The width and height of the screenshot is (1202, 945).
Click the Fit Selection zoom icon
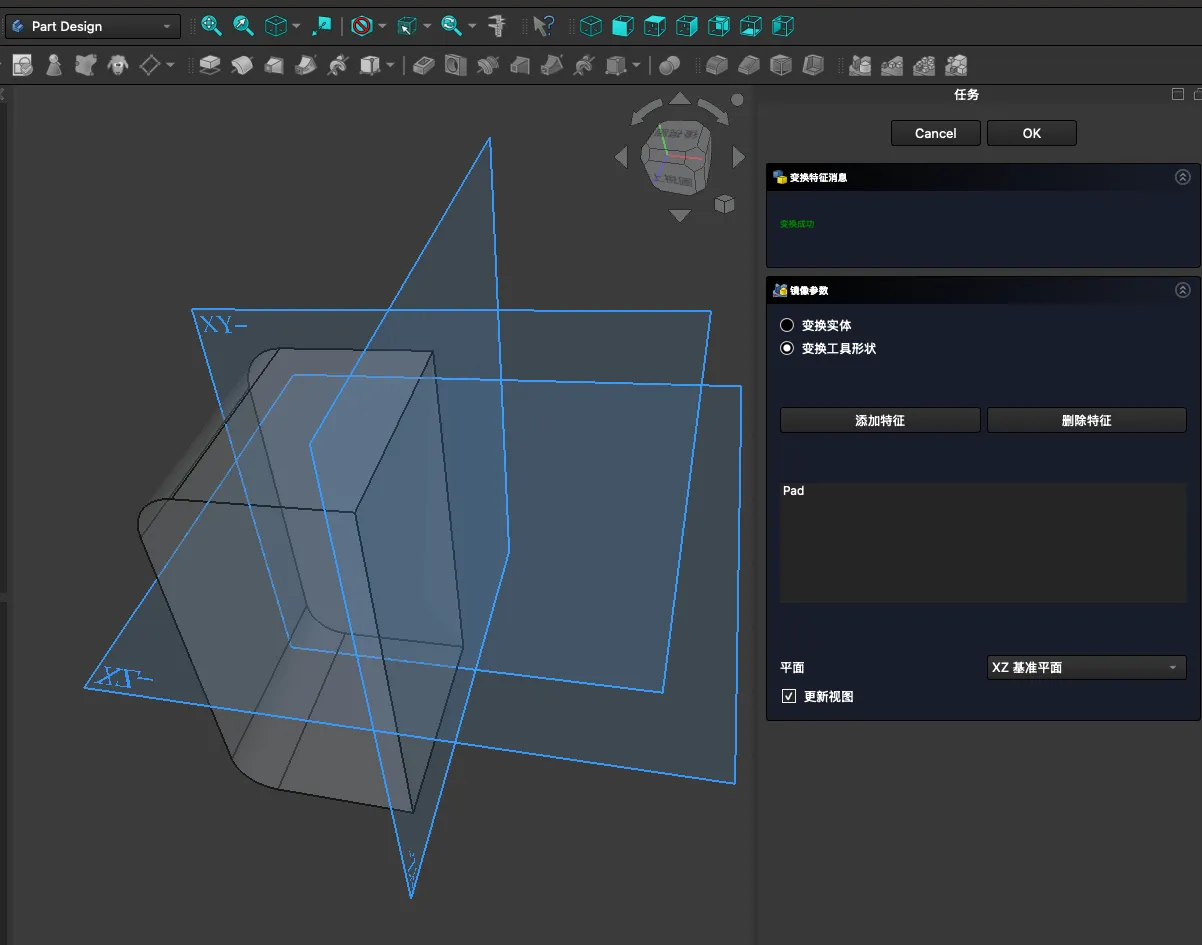pos(243,26)
